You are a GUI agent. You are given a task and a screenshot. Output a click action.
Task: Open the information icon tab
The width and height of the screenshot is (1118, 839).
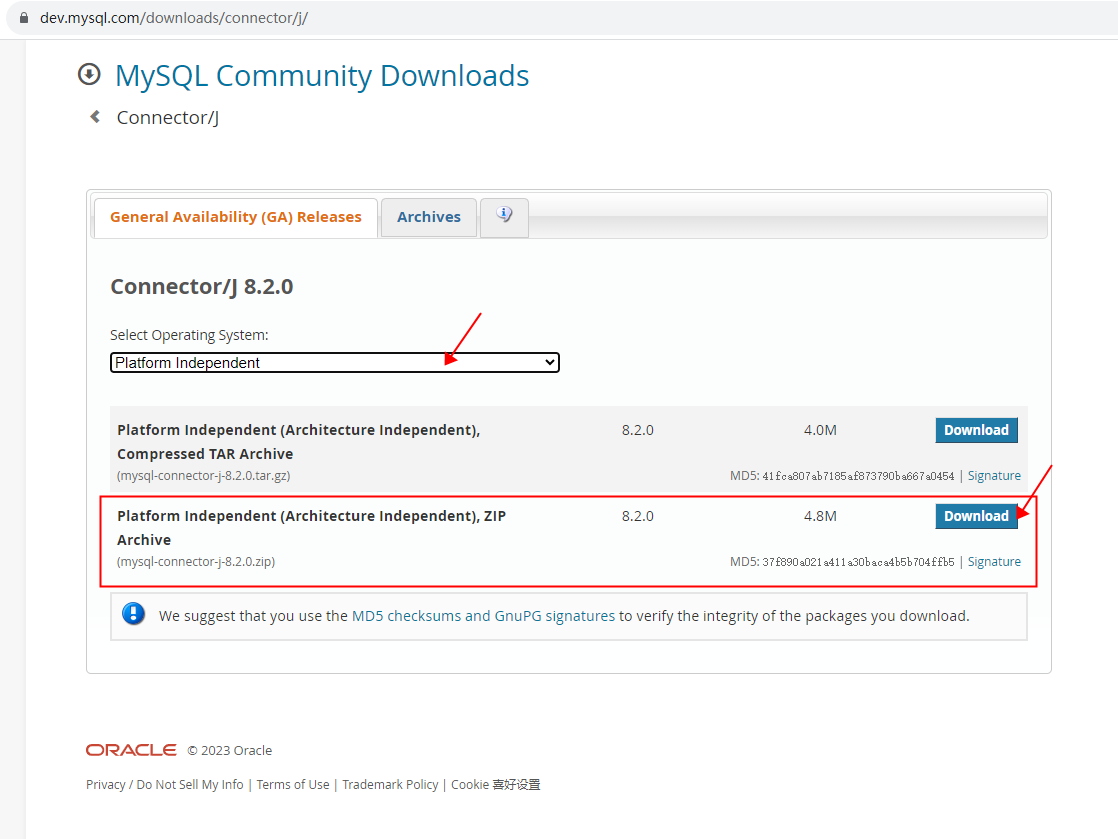[x=504, y=216]
